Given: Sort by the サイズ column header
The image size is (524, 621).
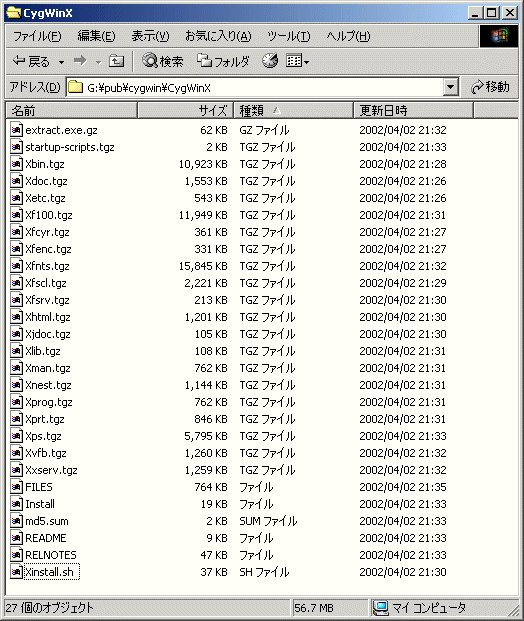Looking at the screenshot, I should tap(186, 110).
